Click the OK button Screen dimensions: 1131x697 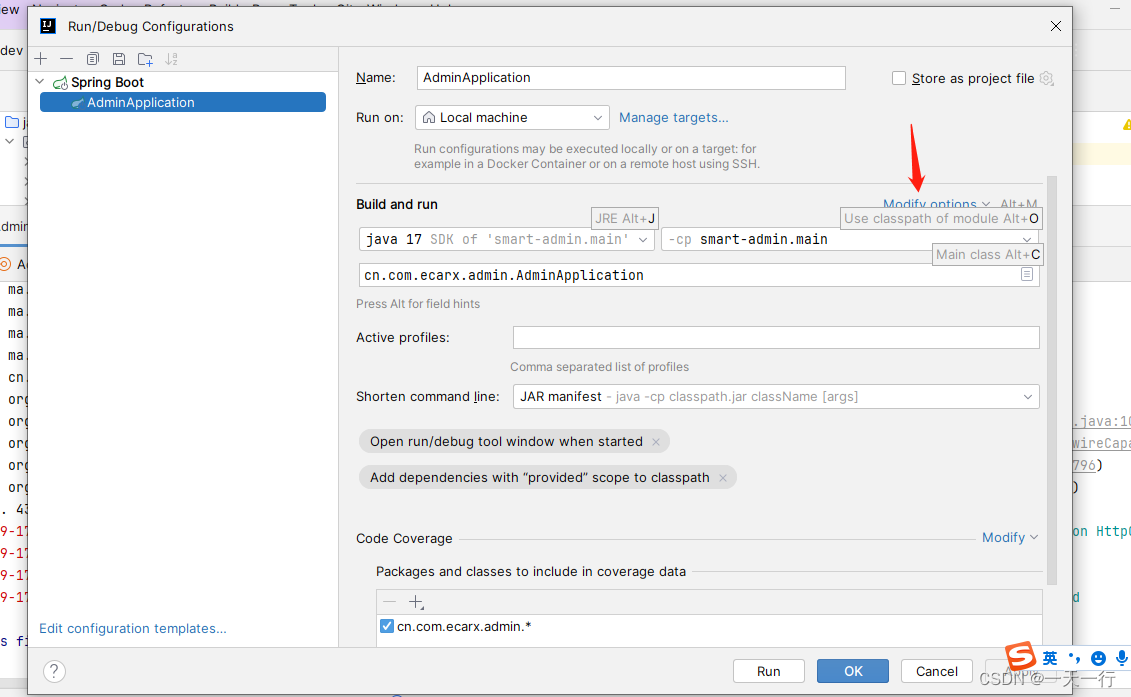pos(853,671)
